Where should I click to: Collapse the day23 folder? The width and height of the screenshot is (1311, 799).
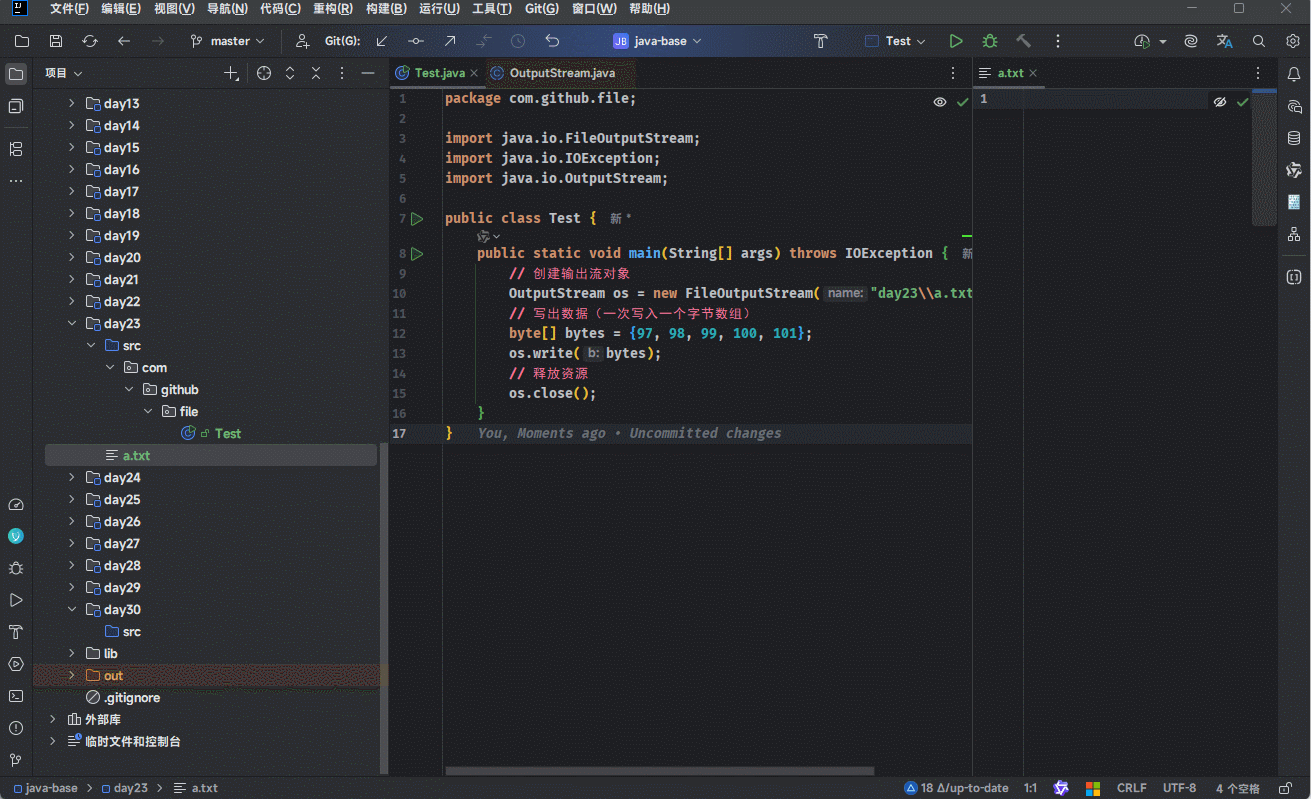[x=71, y=324]
